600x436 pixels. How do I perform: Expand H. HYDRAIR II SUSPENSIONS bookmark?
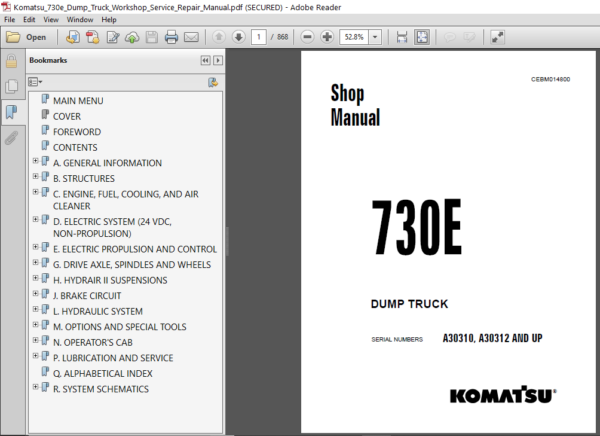pos(35,278)
